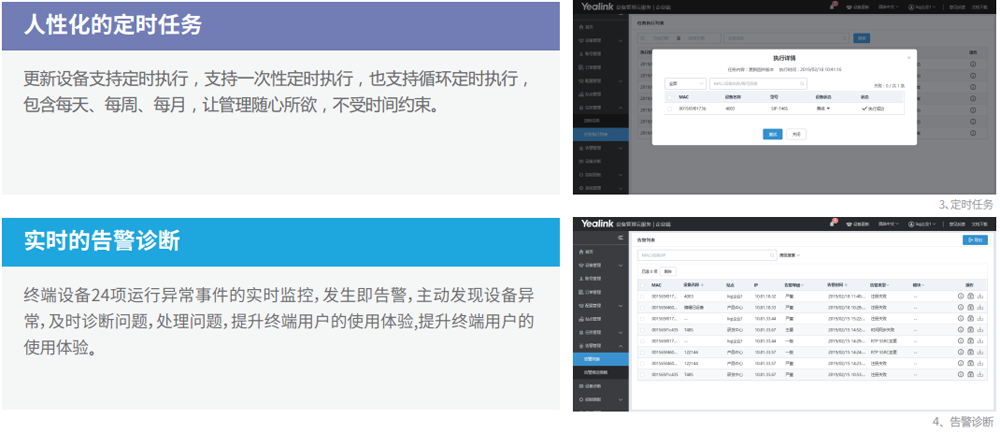Collapse the alarm management sidebar group

(x=620, y=344)
